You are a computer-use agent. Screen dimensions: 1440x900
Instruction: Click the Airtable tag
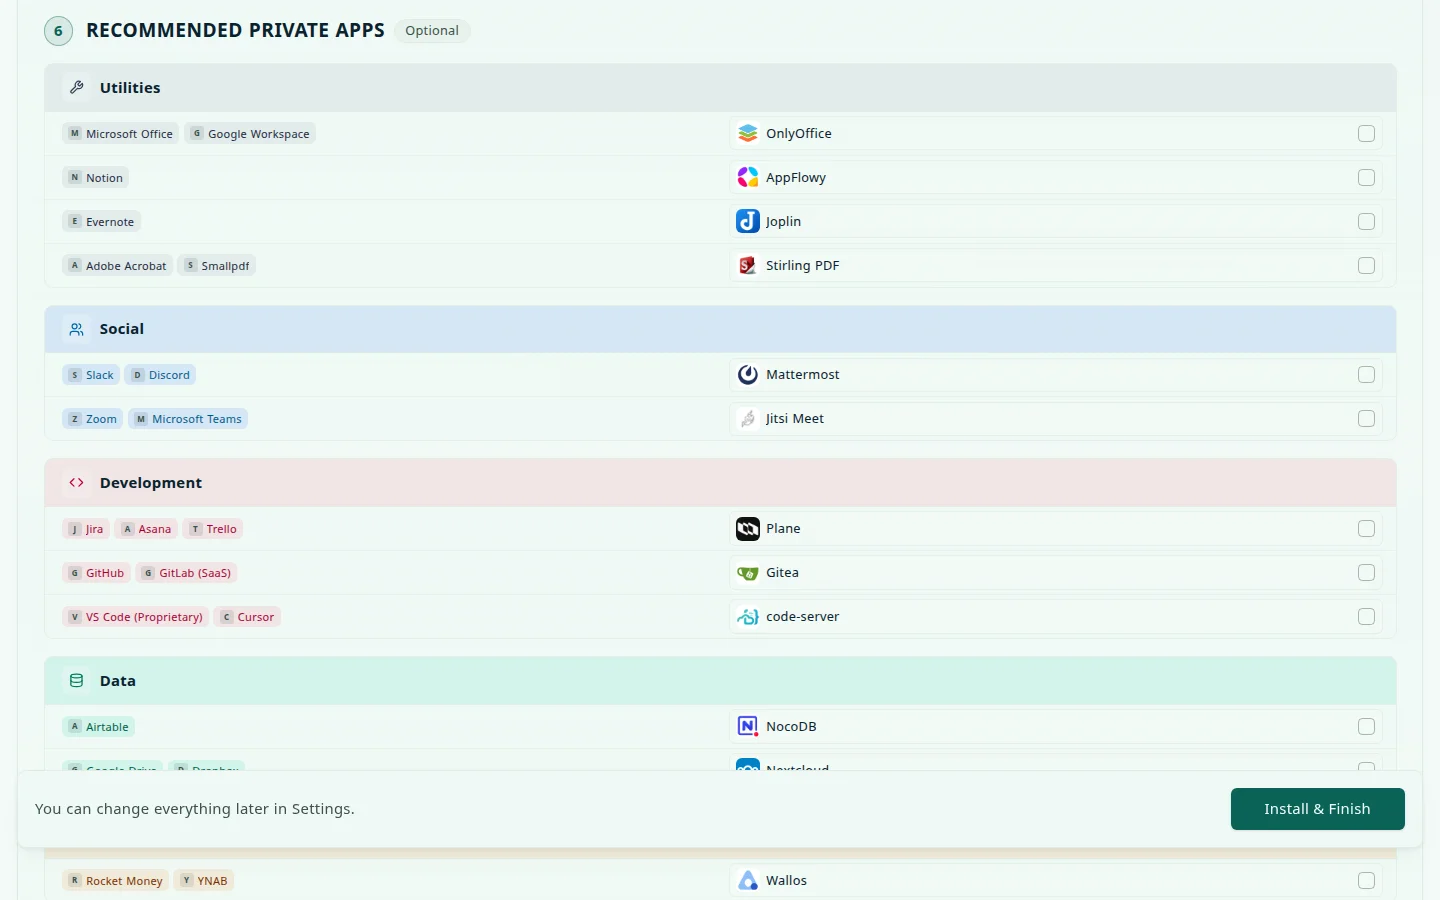pos(98,727)
